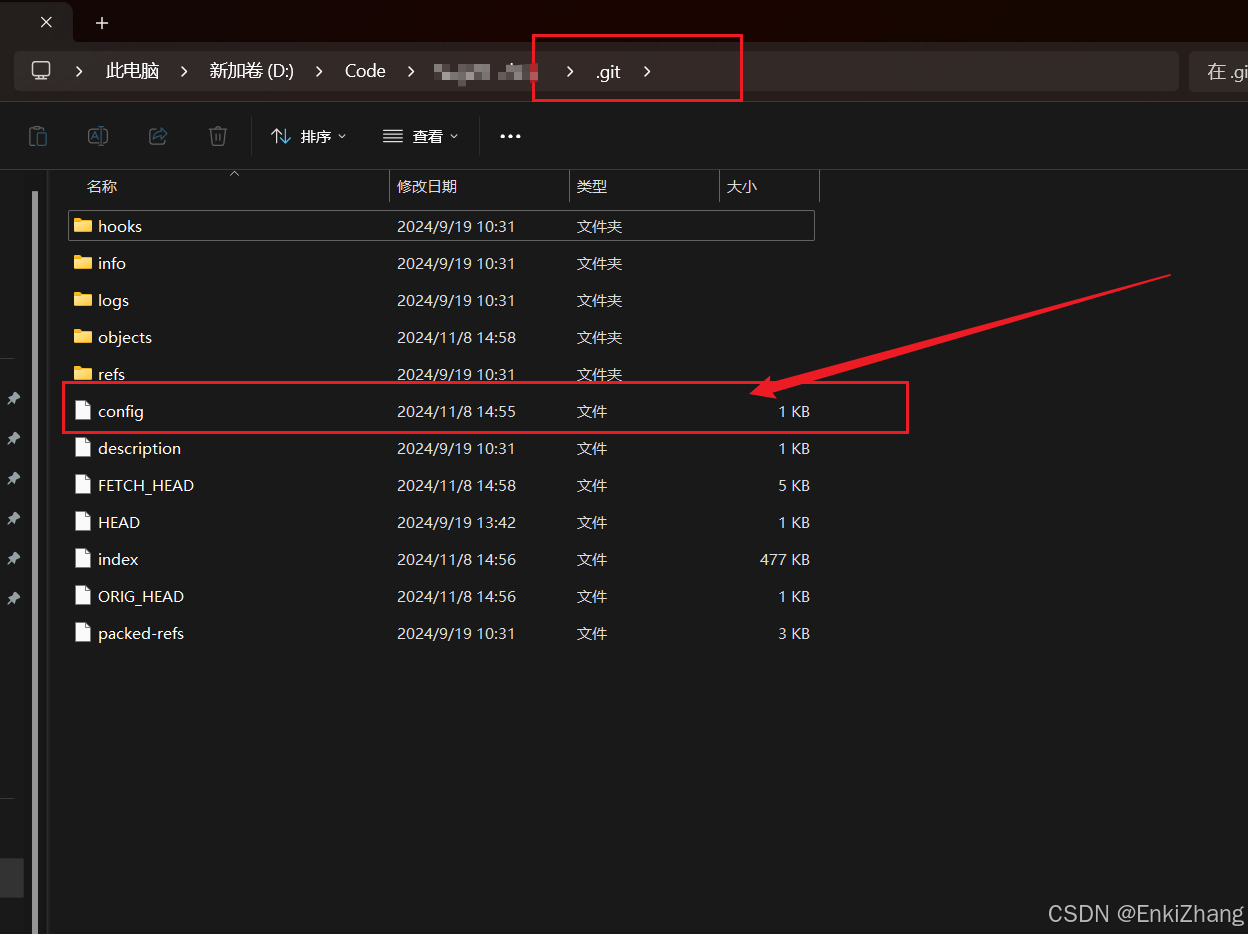
Task: Click the monitor icon in address bar
Action: (41, 71)
